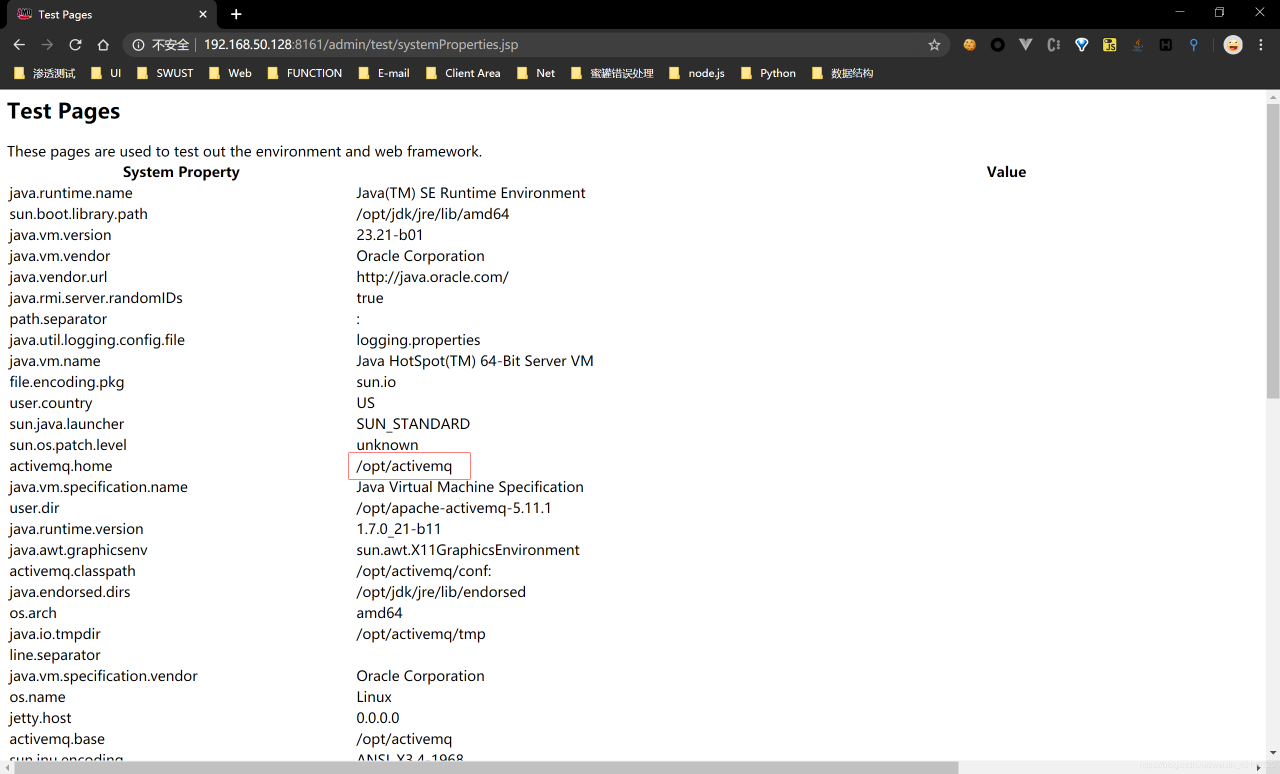Click the "Value" column header
The width and height of the screenshot is (1280, 774).
click(1006, 172)
